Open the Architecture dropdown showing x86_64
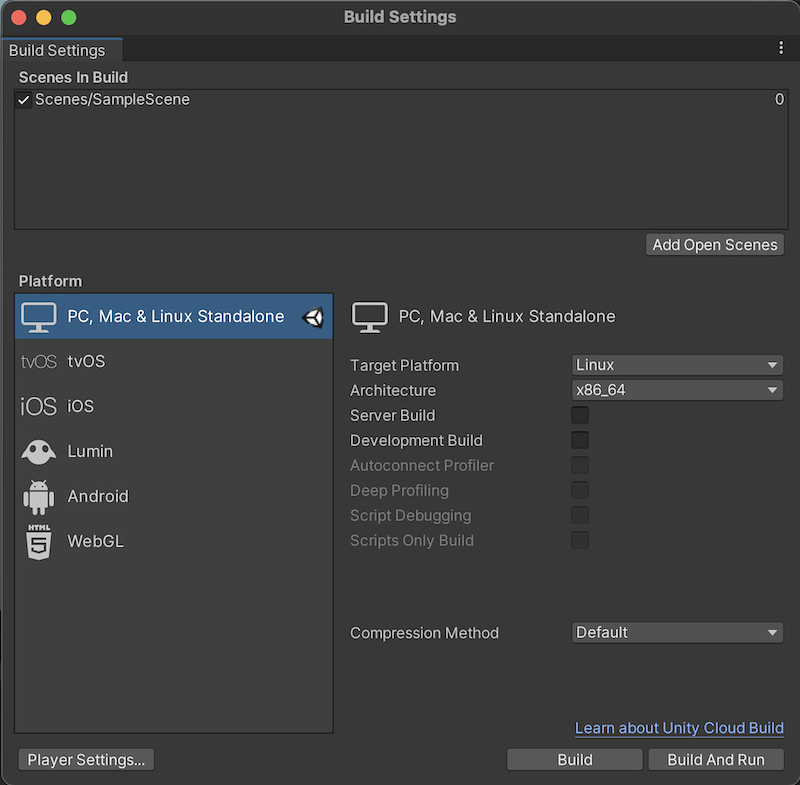Screen dimensions: 800x785 (677, 390)
